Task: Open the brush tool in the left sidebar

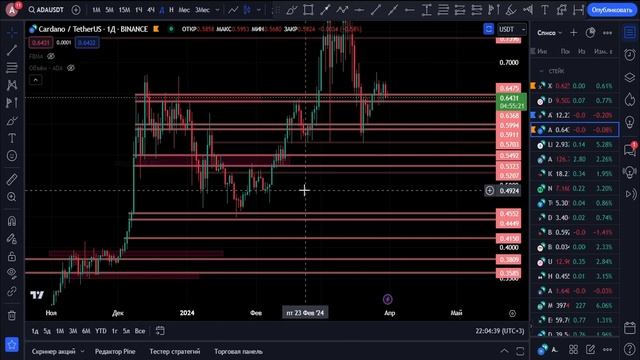Action: coord(12,120)
